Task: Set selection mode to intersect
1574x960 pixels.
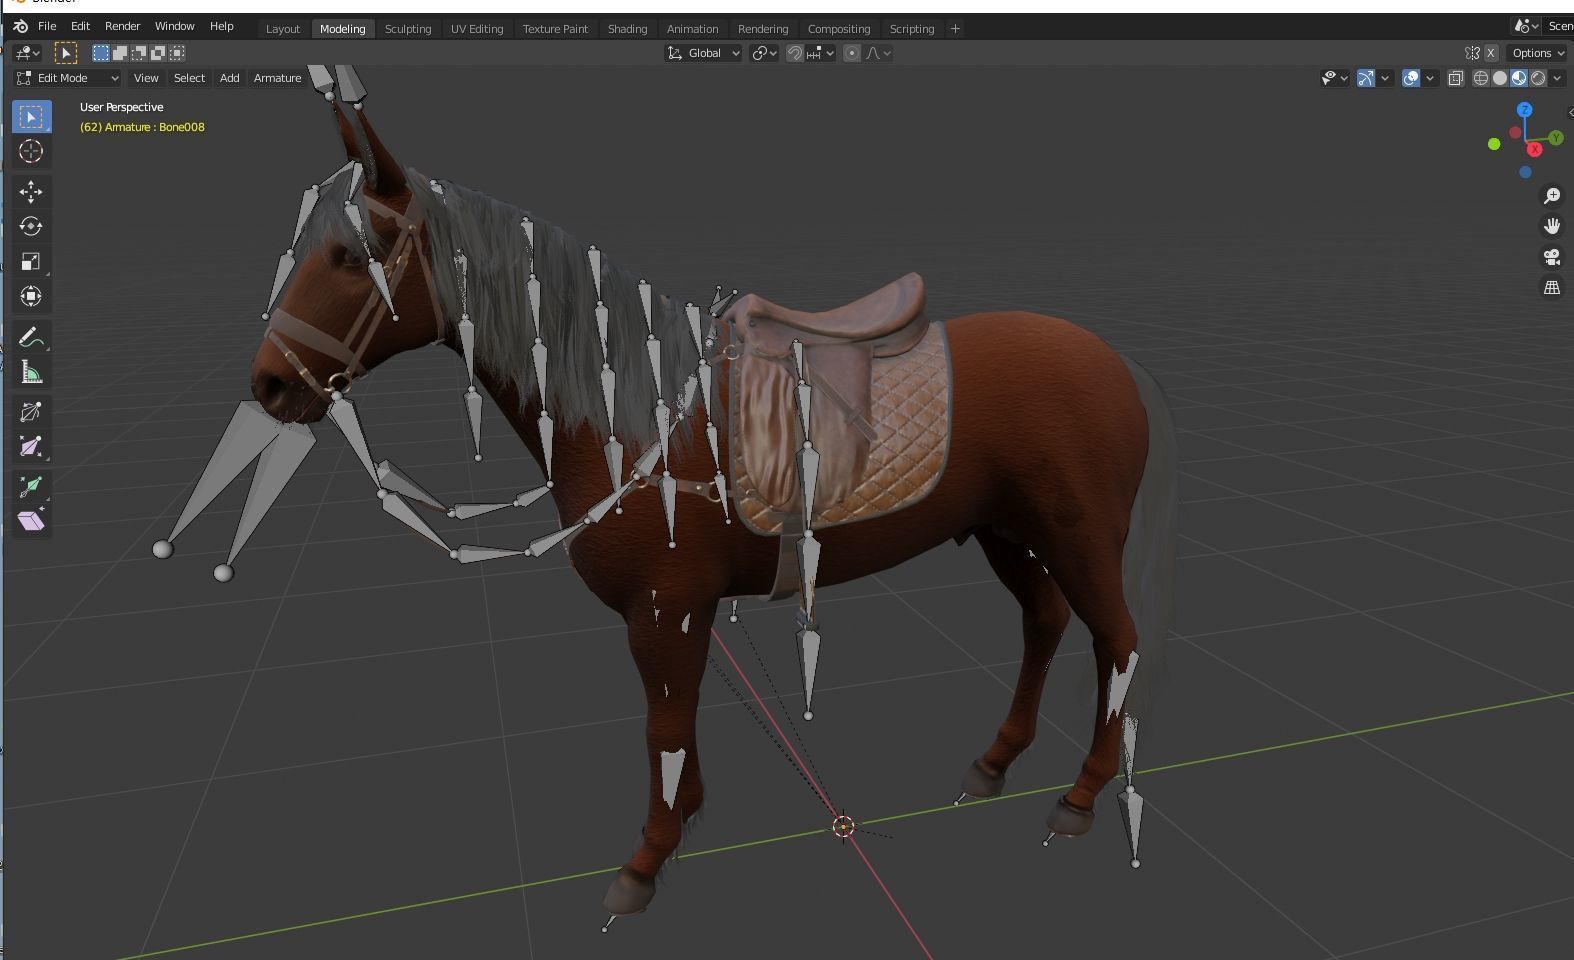Action: click(x=177, y=53)
